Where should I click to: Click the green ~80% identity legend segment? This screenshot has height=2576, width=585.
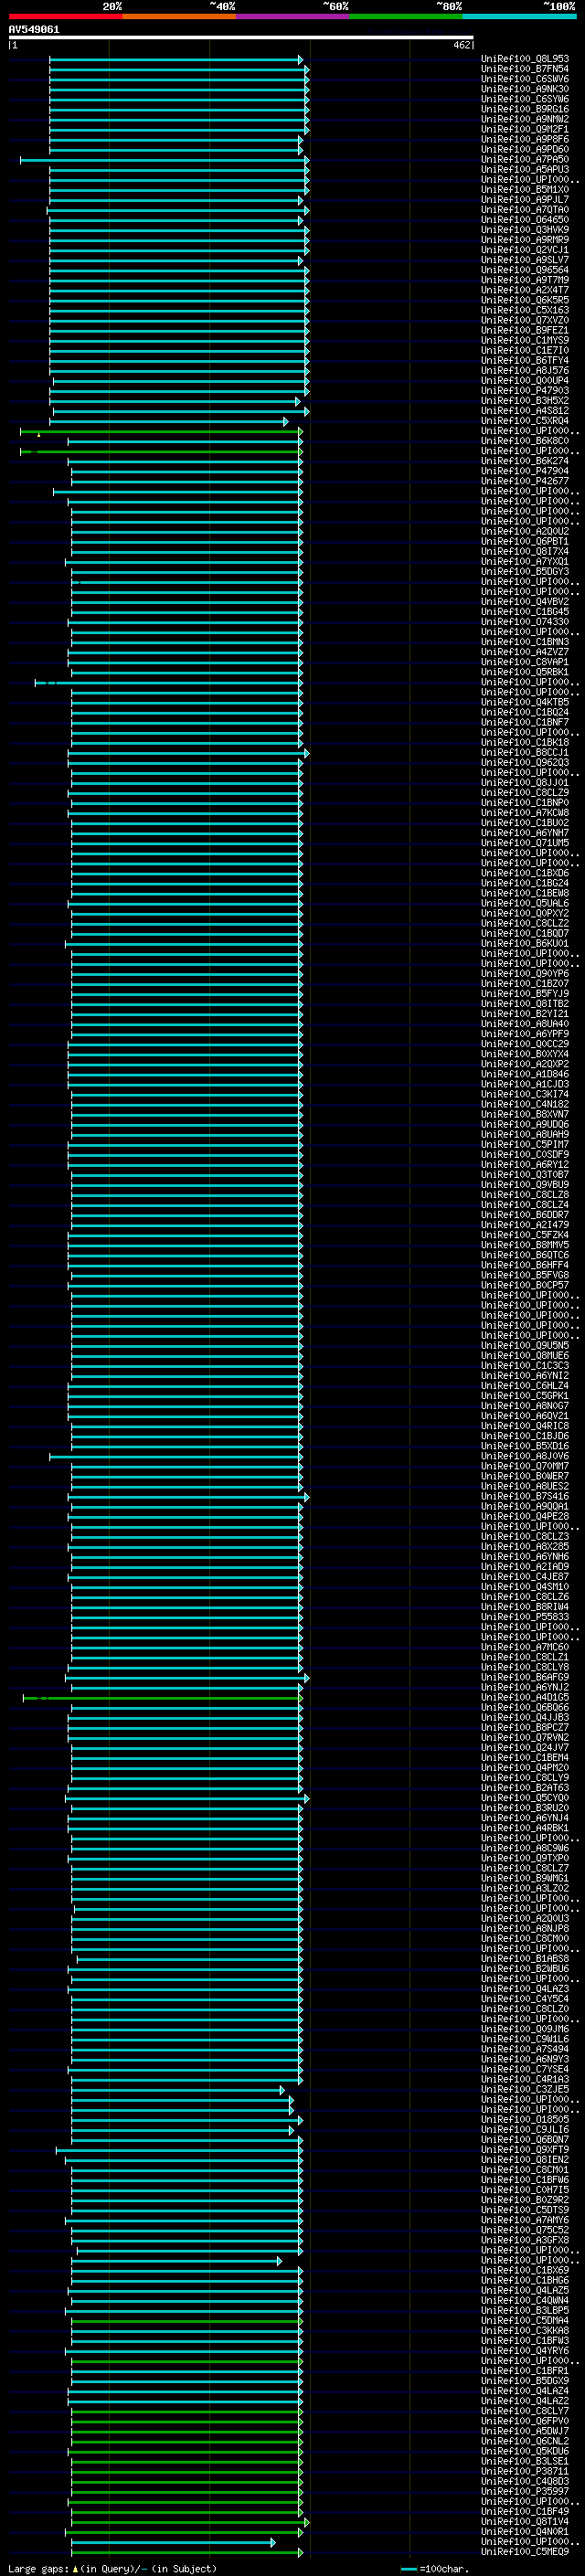406,17
